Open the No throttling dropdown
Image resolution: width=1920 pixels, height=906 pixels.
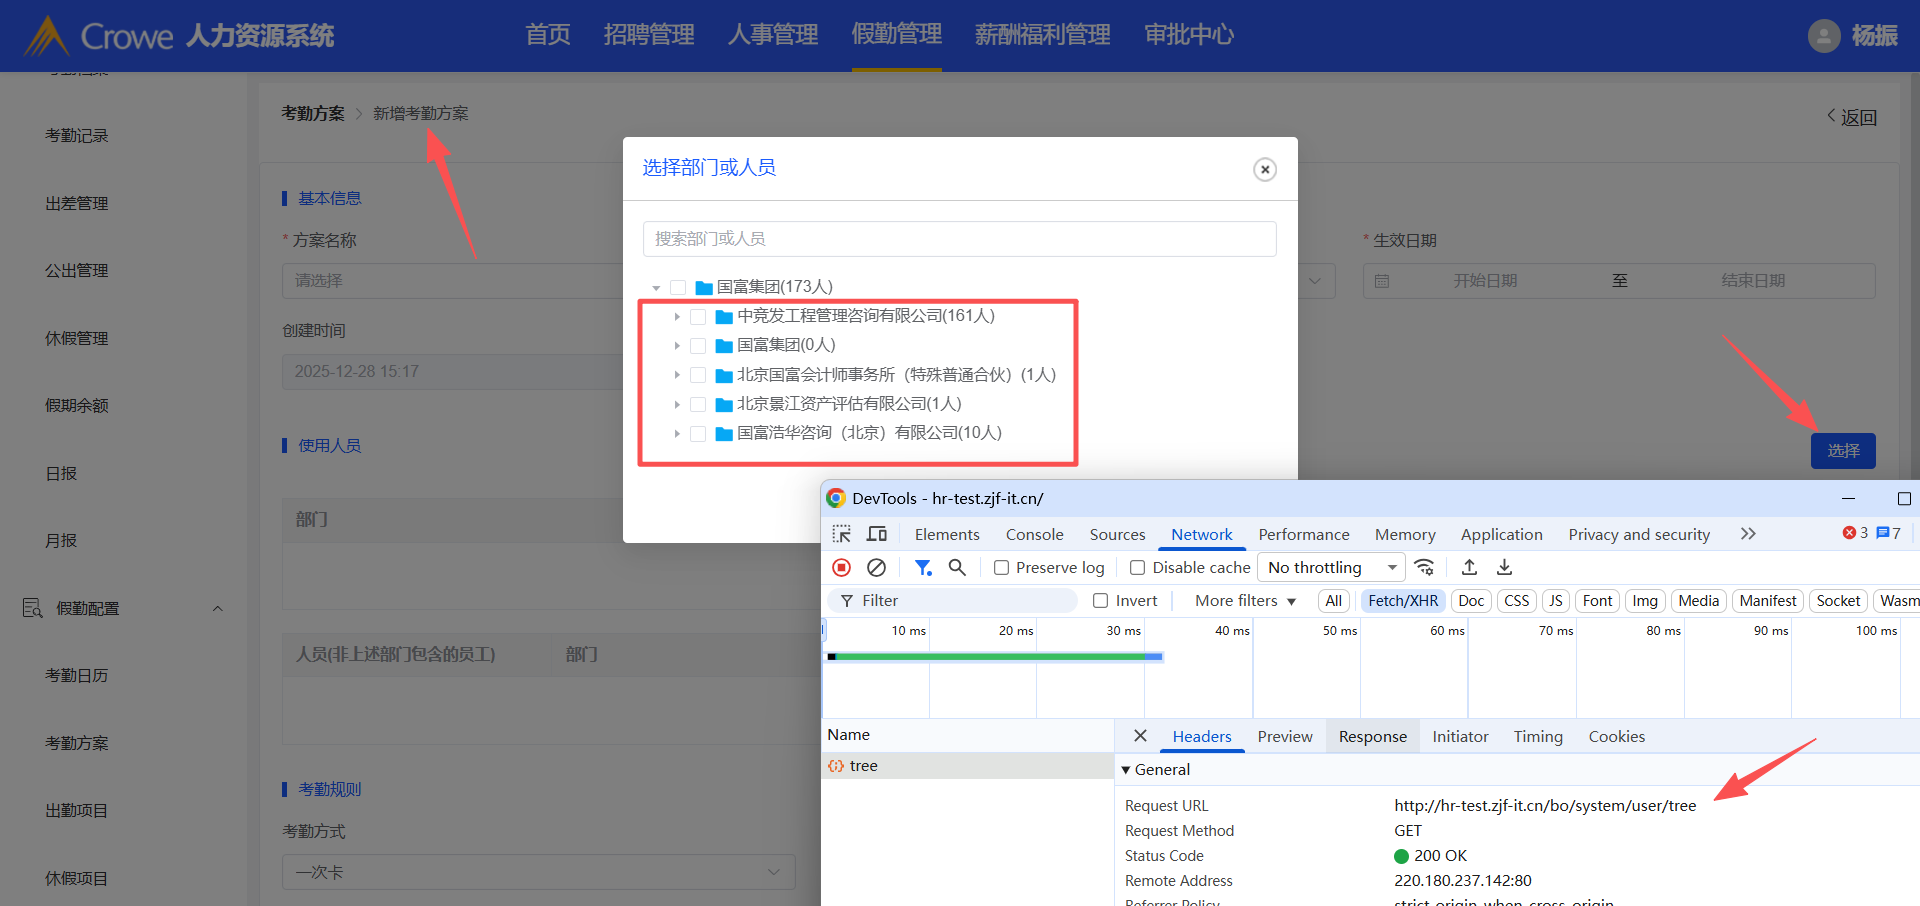(1330, 568)
